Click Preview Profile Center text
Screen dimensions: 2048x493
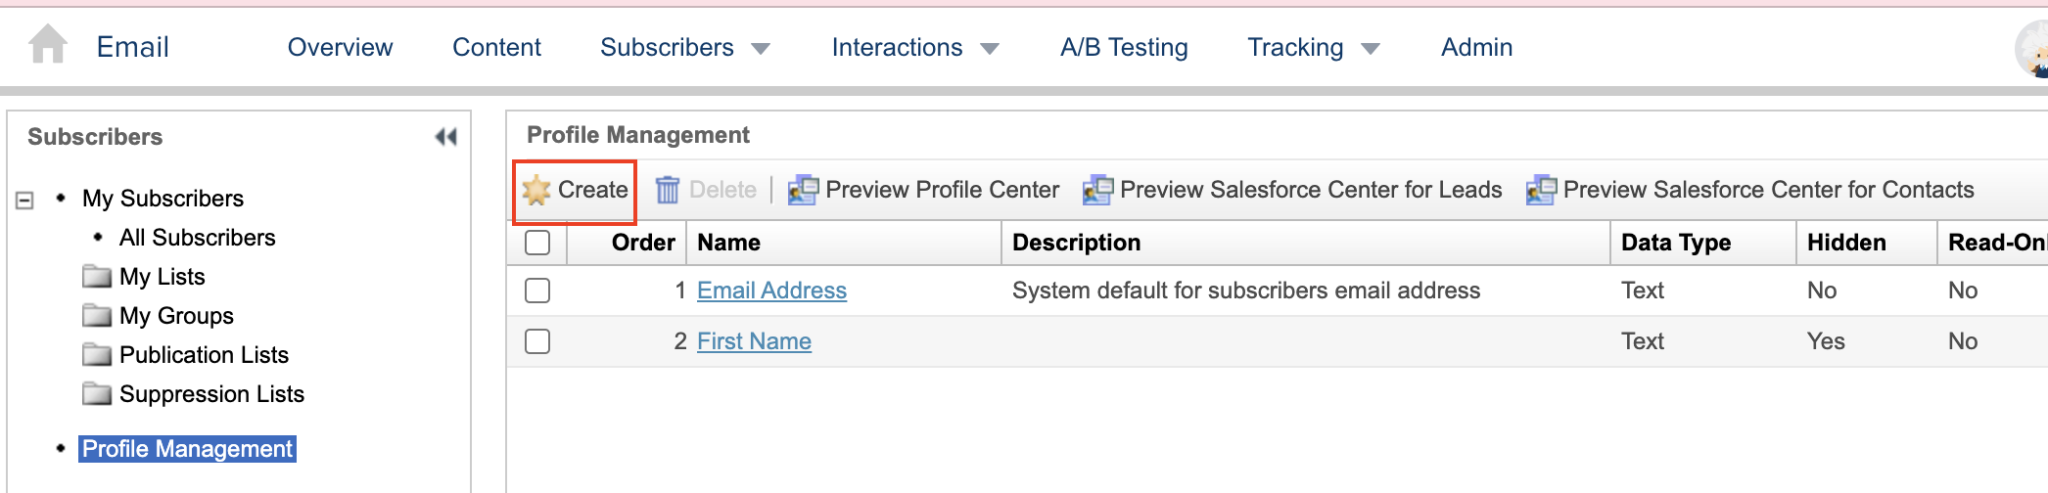coord(942,190)
